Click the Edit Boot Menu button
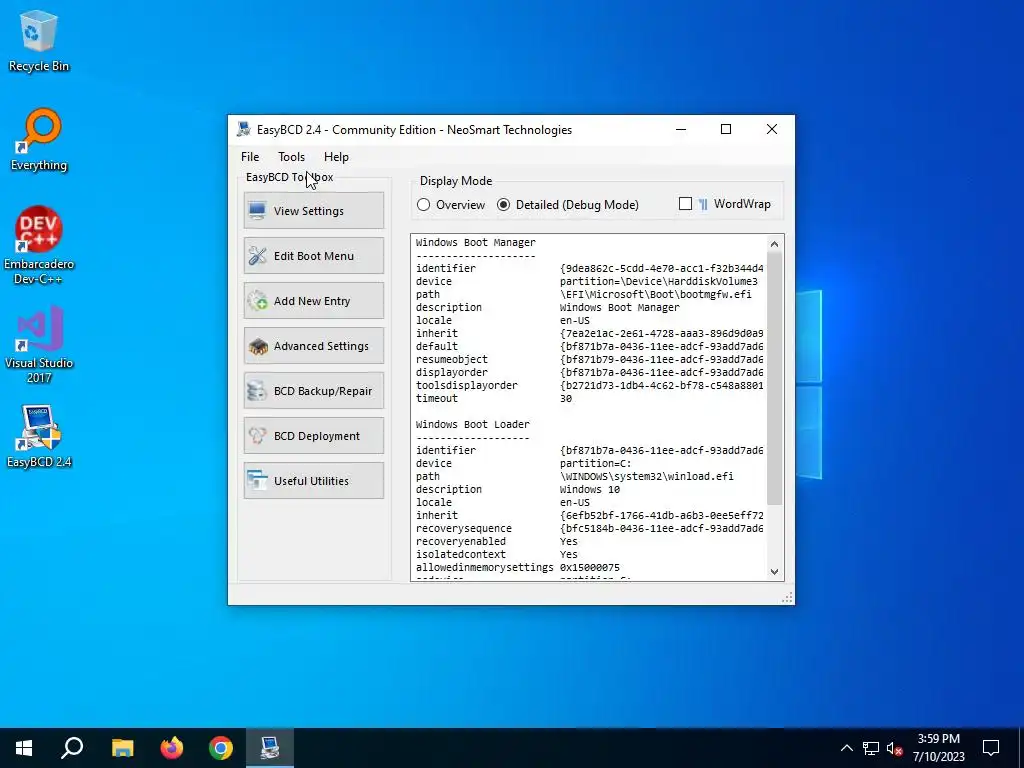1024x768 pixels. (x=314, y=255)
